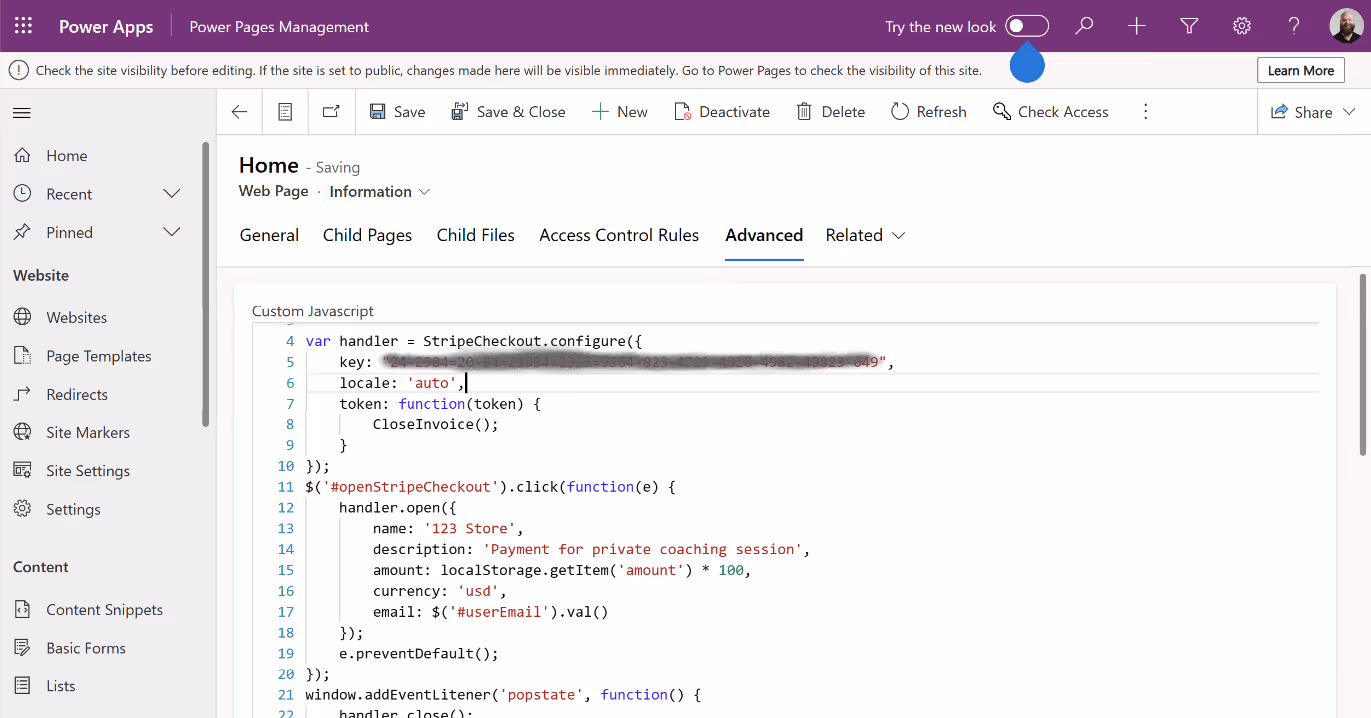Click the '#openStripeCheckout' selector text
This screenshot has height=718, width=1371.
(x=410, y=487)
